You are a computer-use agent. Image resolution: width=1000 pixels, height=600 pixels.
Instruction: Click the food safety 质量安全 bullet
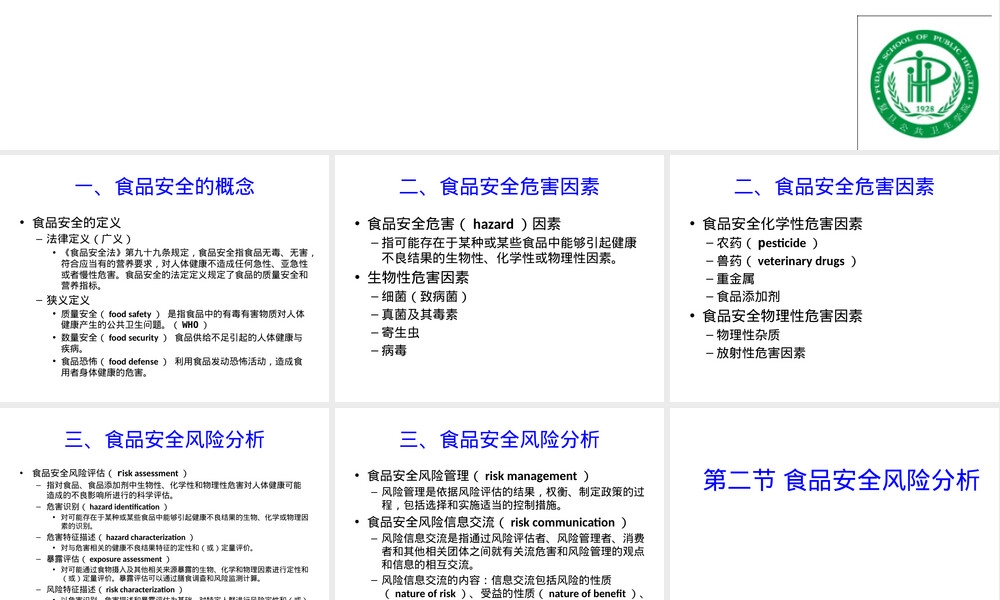183,319
